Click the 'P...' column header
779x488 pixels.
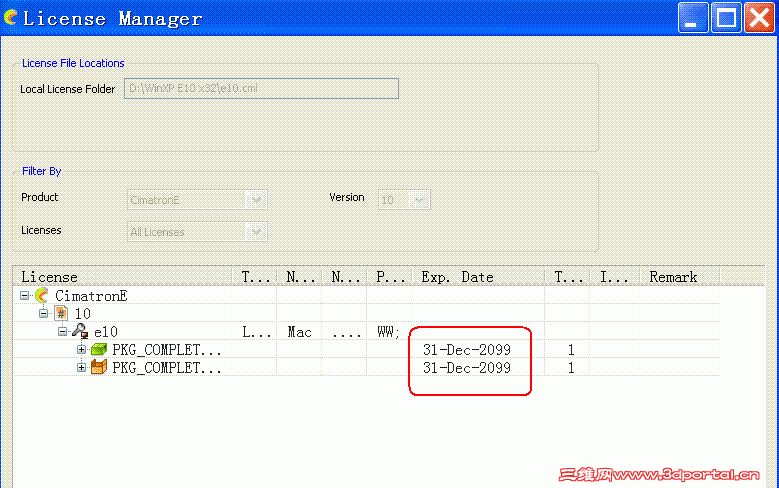[389, 276]
